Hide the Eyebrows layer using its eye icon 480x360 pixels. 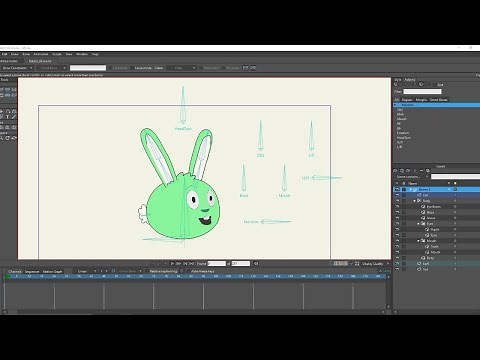click(x=397, y=207)
